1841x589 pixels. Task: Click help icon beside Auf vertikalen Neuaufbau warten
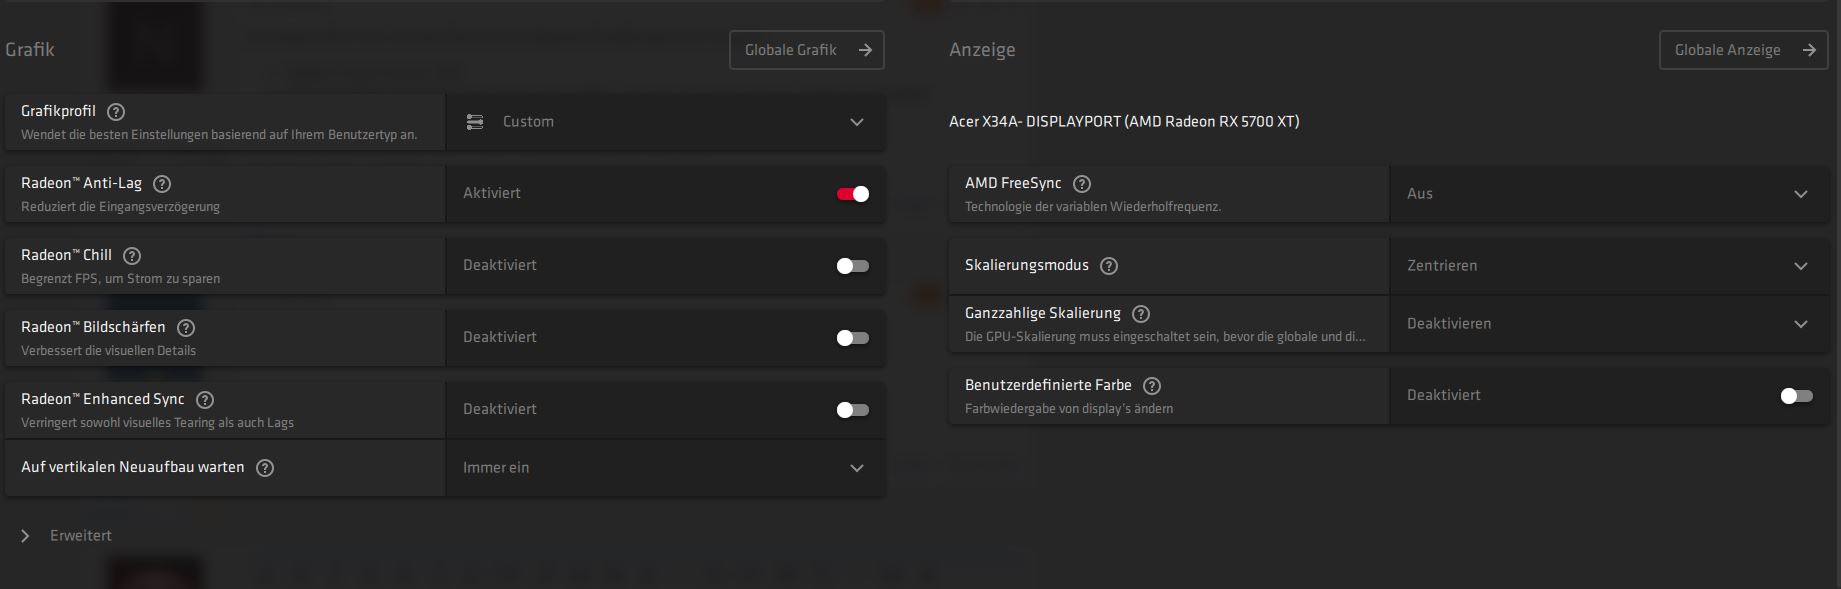265,468
